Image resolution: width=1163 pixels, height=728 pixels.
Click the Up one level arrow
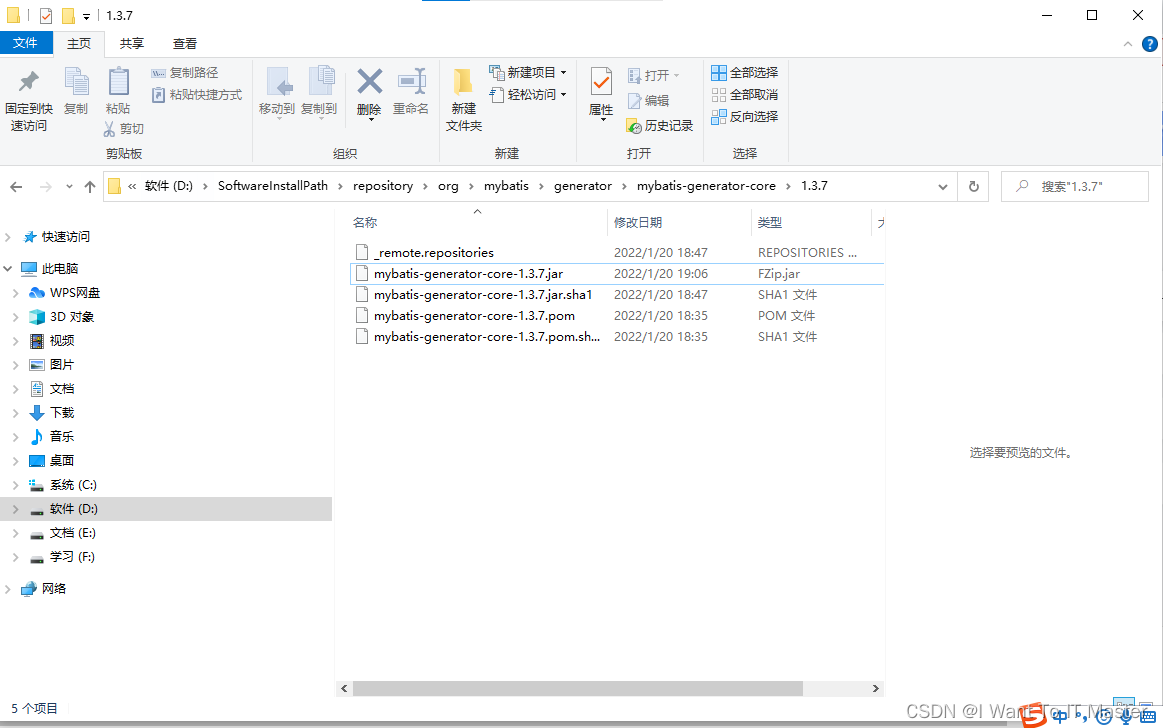tap(90, 187)
